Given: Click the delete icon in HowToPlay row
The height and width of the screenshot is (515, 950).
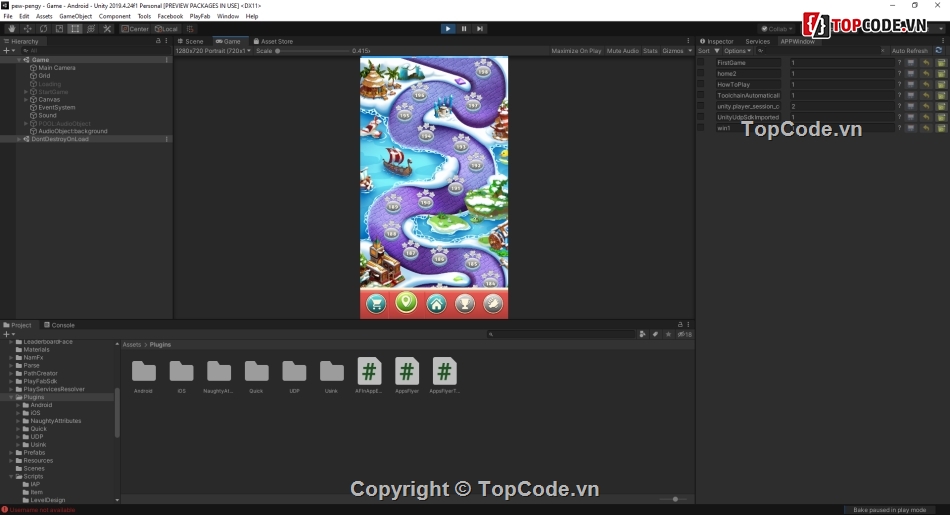Looking at the screenshot, I should click(x=941, y=84).
